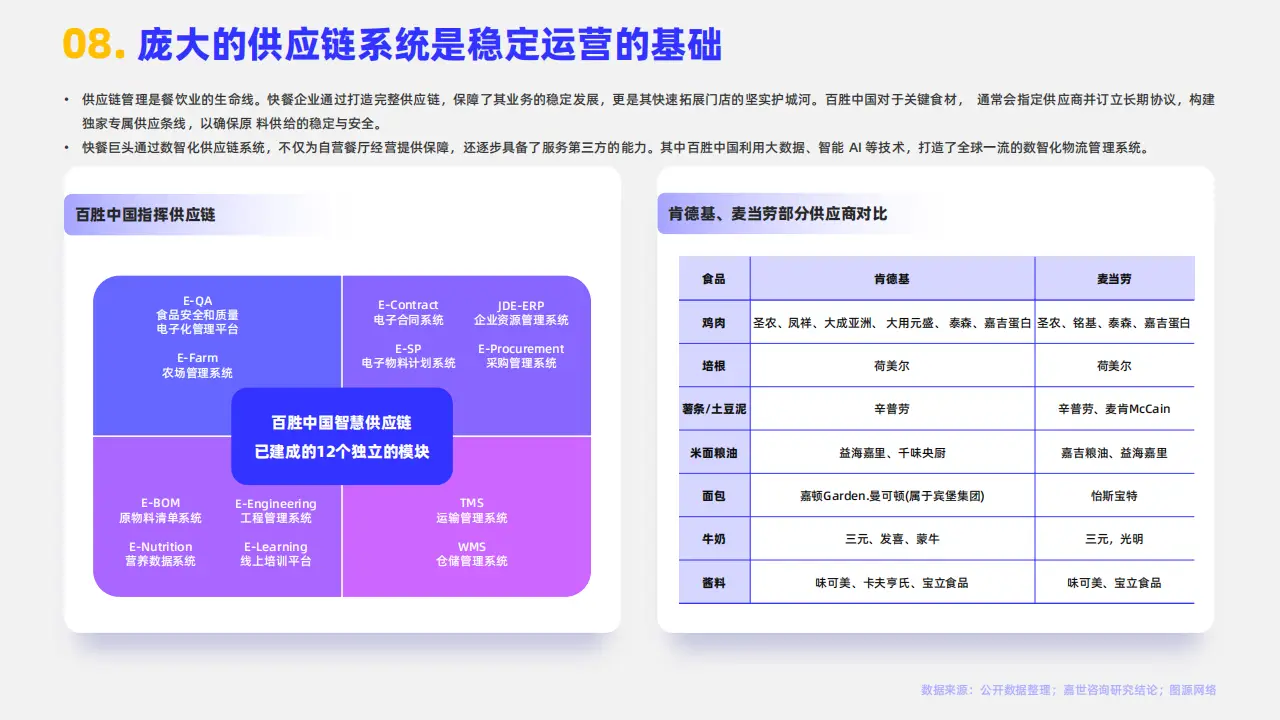The image size is (1280, 720).
Task: Click the 三元，光明 cell
Action: coord(1114,539)
